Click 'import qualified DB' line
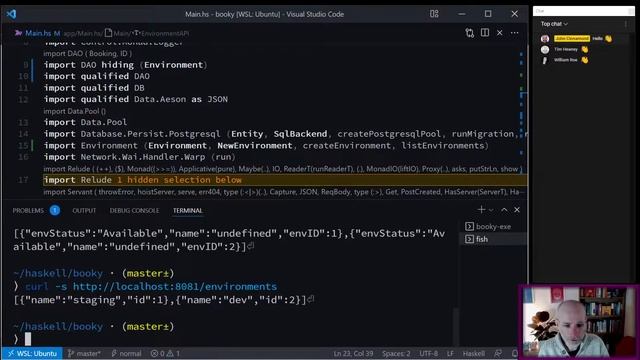This screenshot has height=360, width=640. tap(94, 88)
